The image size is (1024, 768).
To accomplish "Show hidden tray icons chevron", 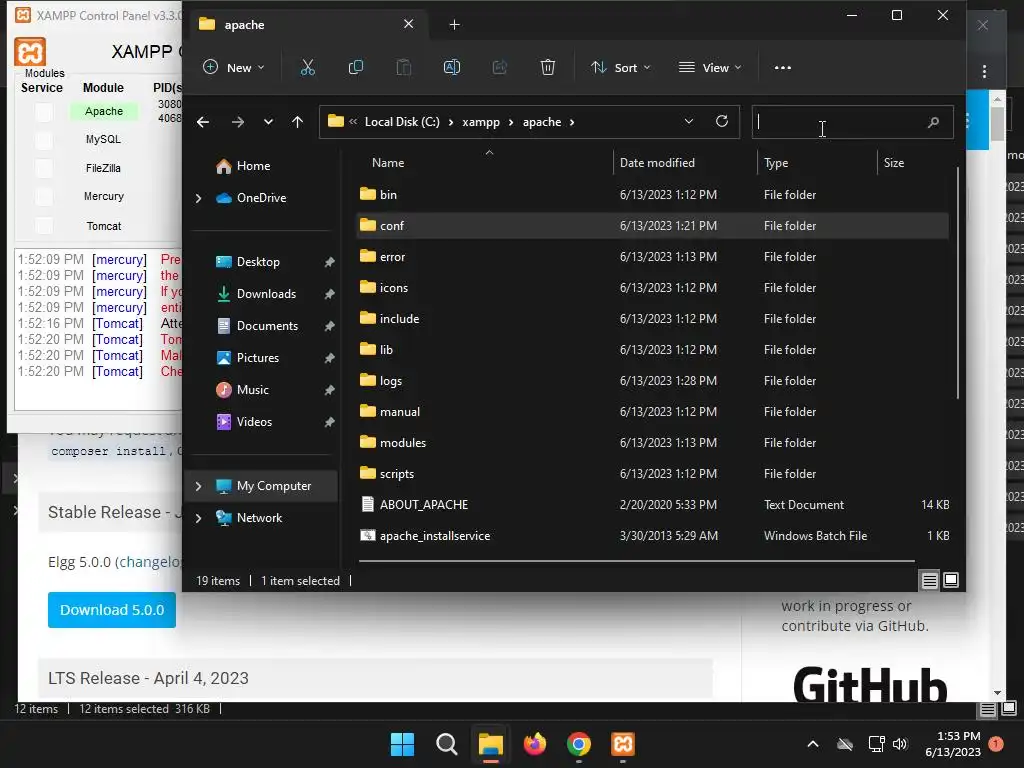I will [813, 744].
